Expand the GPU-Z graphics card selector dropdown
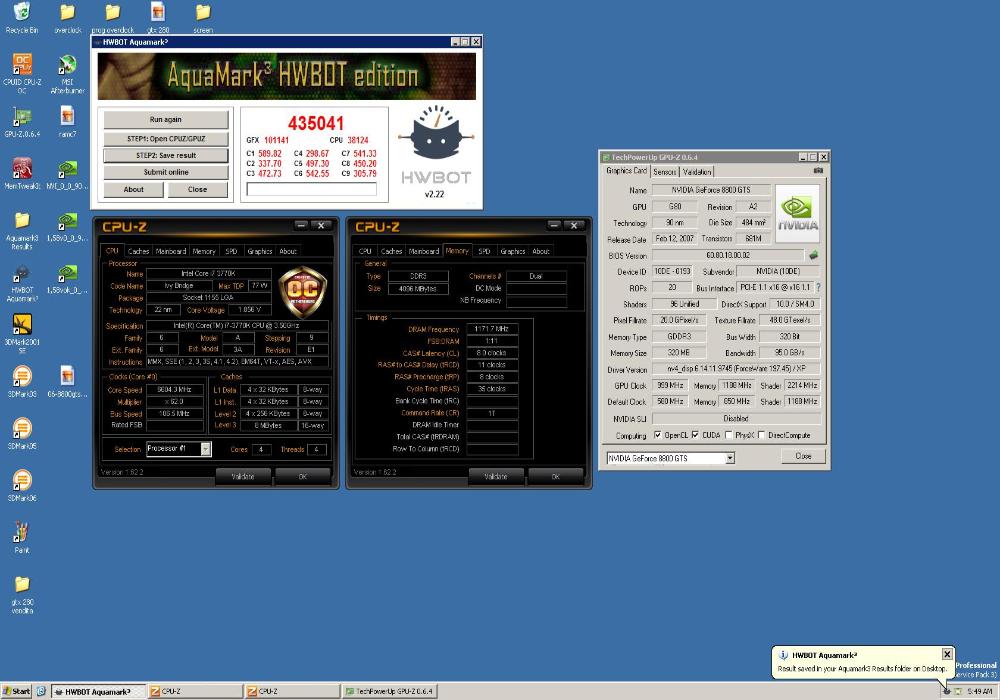This screenshot has height=700, width=1000. point(730,458)
